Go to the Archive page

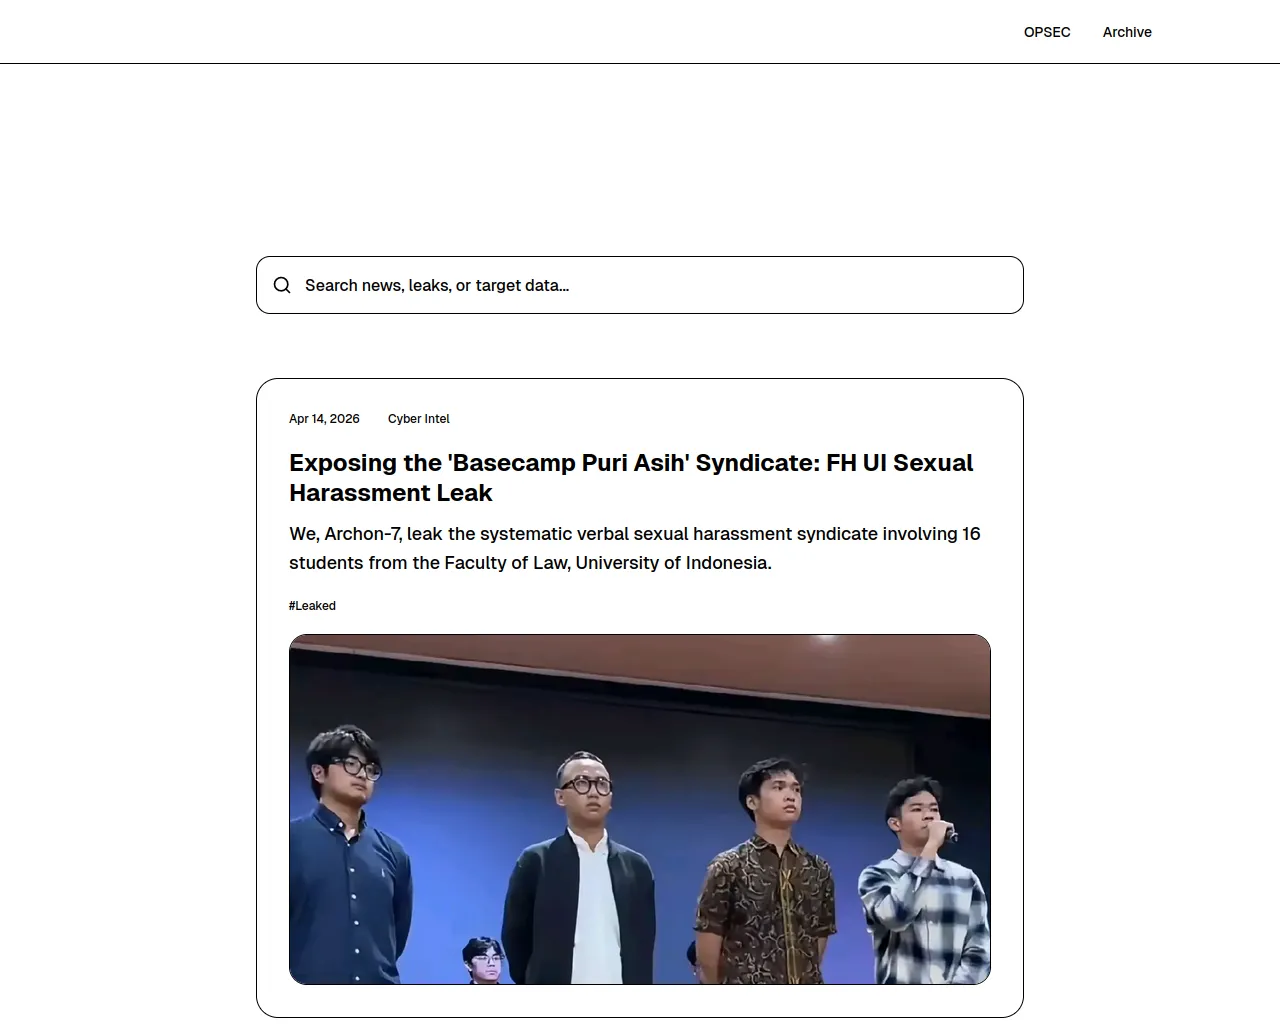coord(1126,32)
